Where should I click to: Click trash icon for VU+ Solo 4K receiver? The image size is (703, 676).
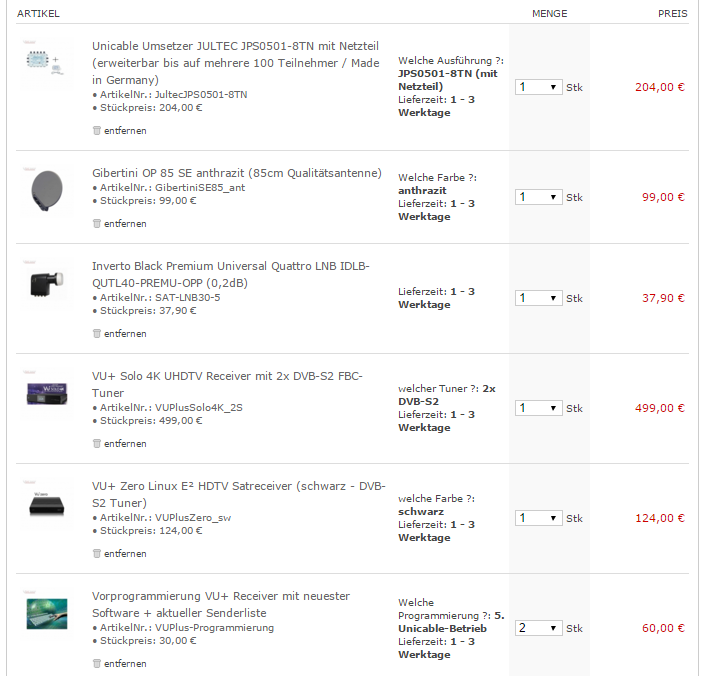(x=97, y=443)
